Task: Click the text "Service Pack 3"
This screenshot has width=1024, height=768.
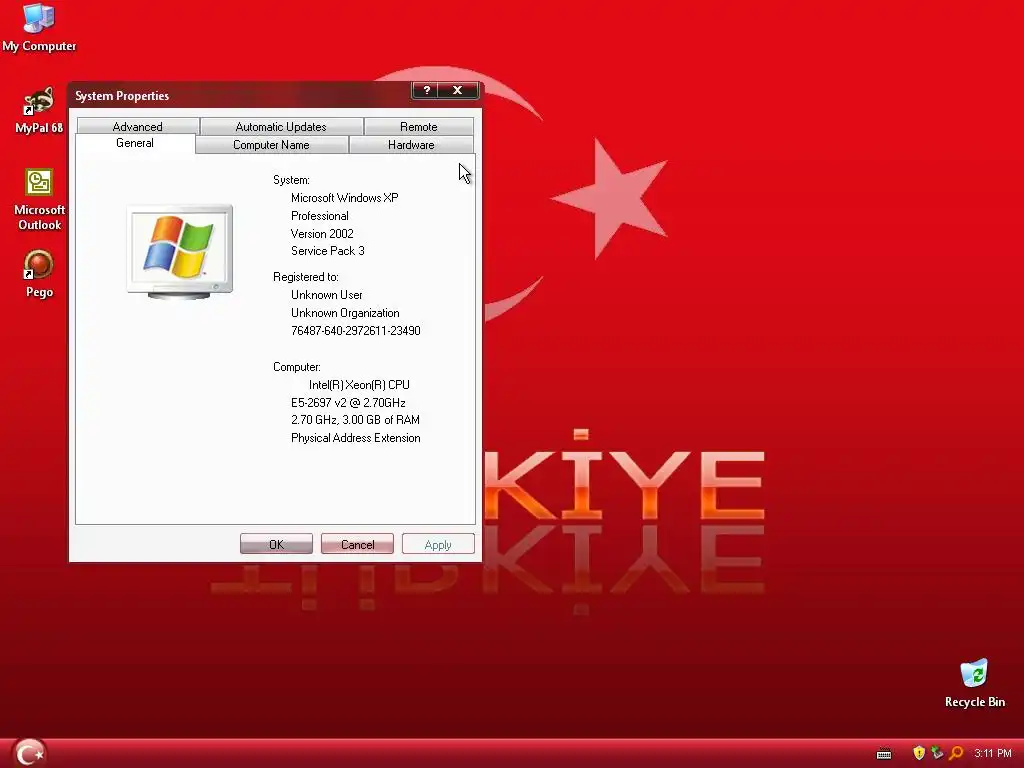Action: (328, 251)
